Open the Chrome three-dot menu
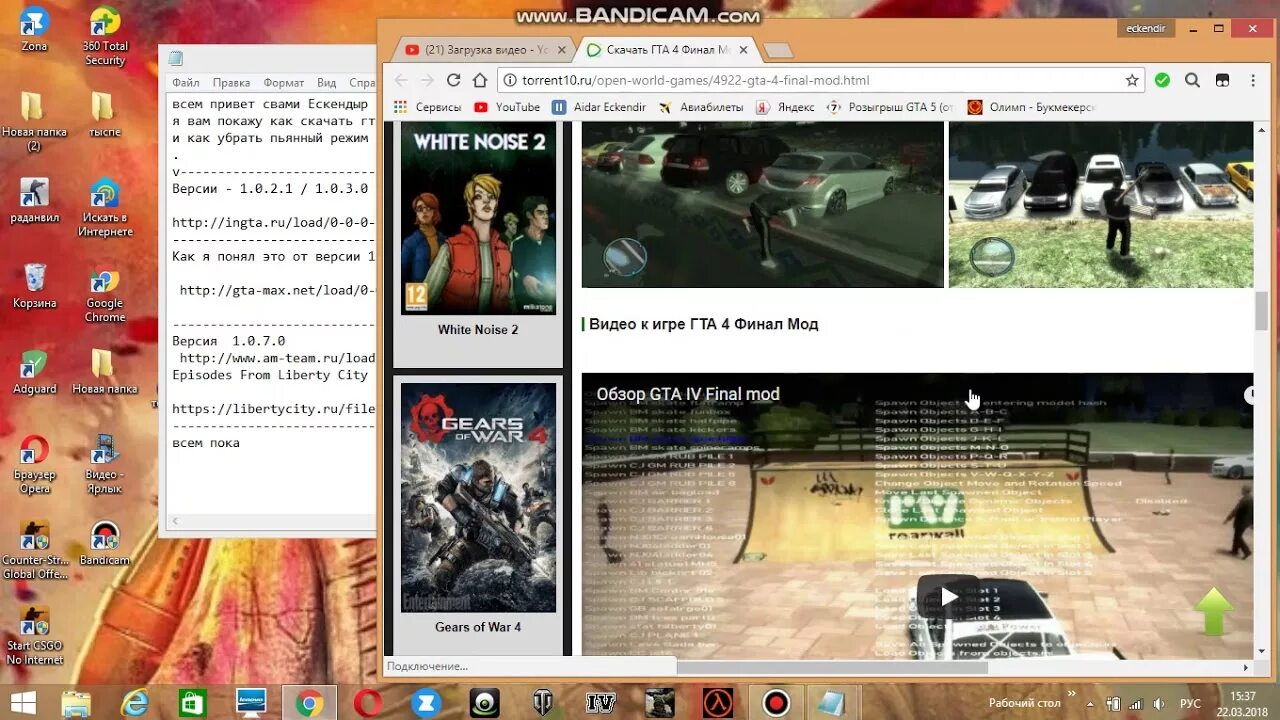 point(1253,80)
